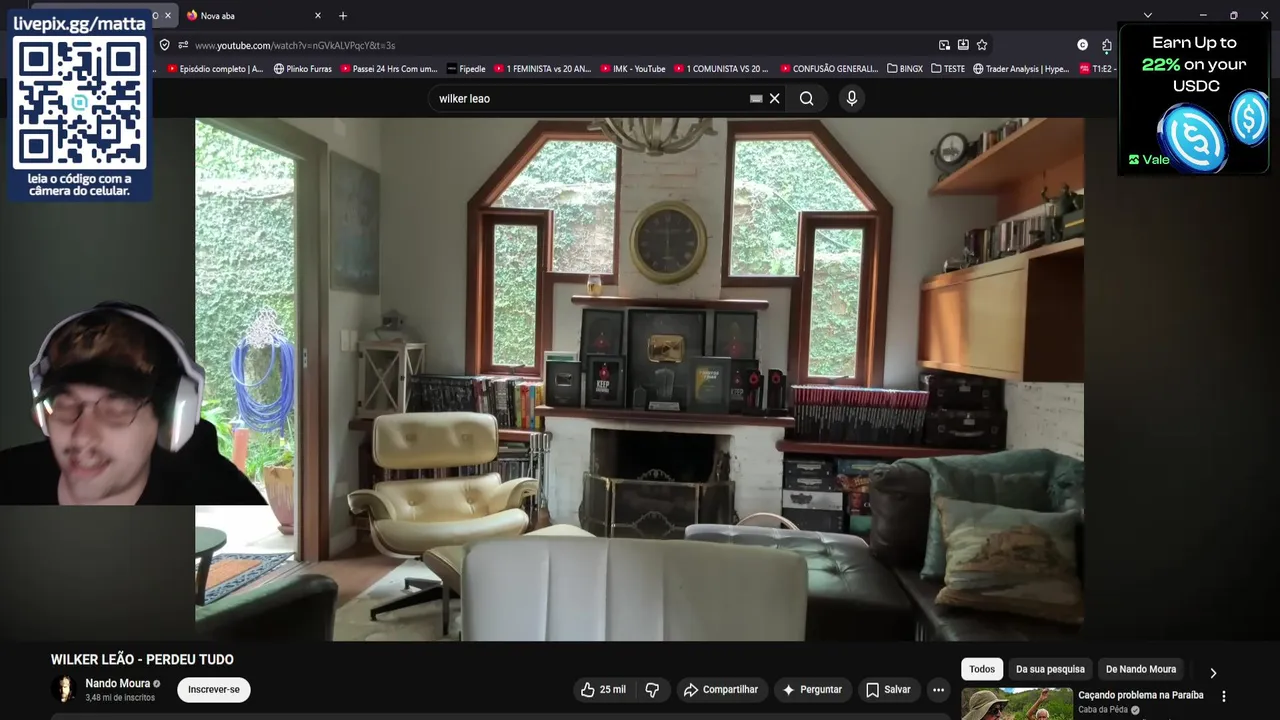Expand the TESTE bookmarks folder

click(x=948, y=69)
